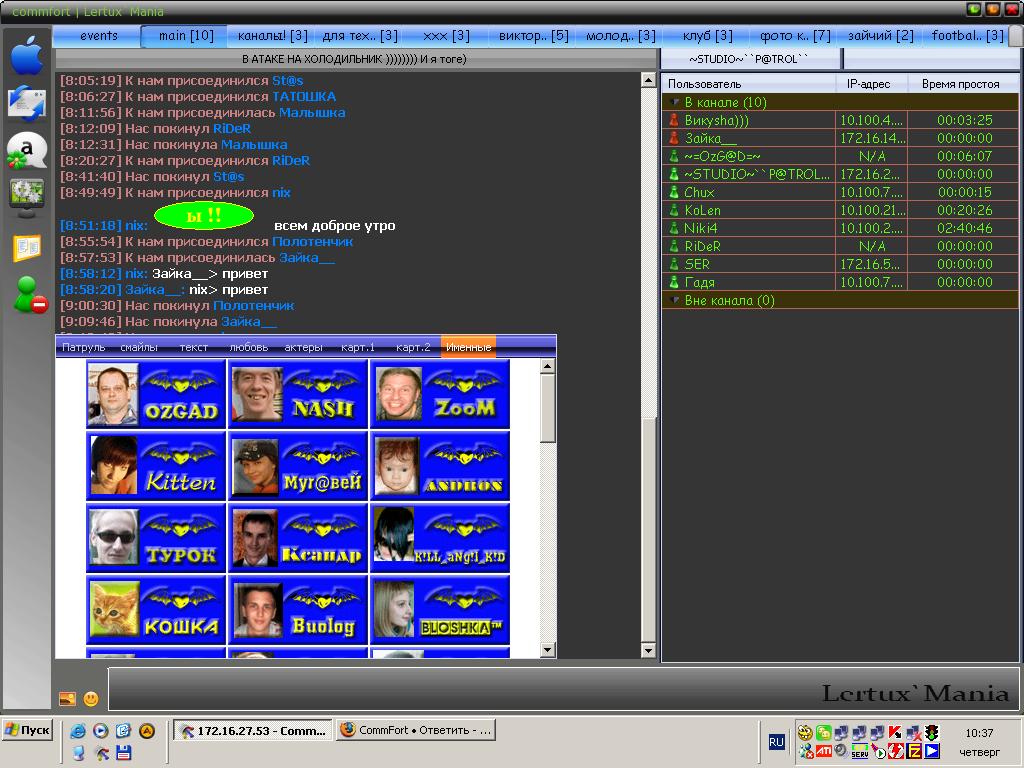Click the 'Пуск' start button
1024x768 pixels.
(x=28, y=730)
